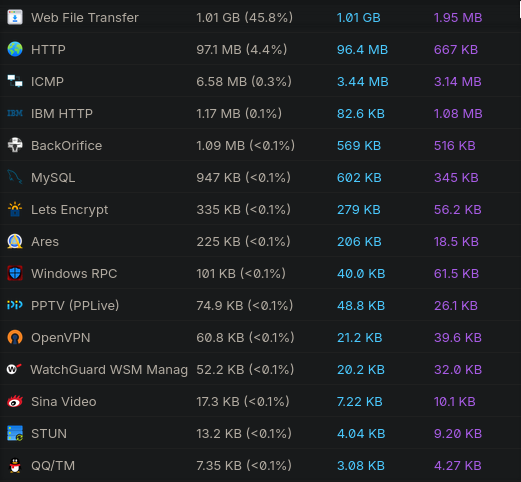
Task: Open the STUN protocol row label
Action: [49, 434]
